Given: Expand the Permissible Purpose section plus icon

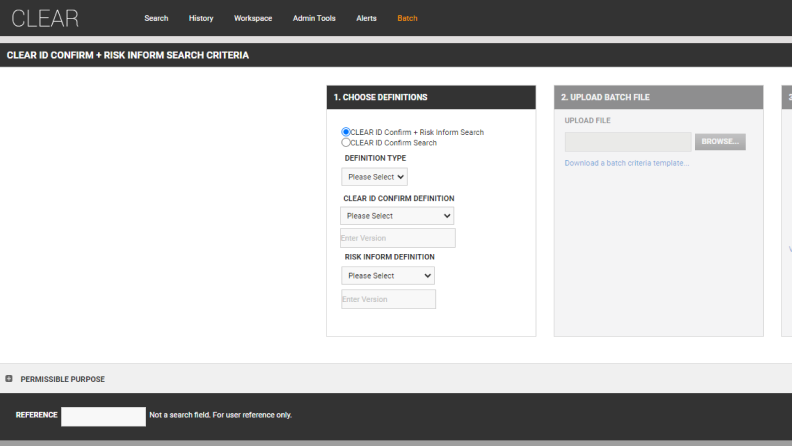Looking at the screenshot, I should (9, 379).
